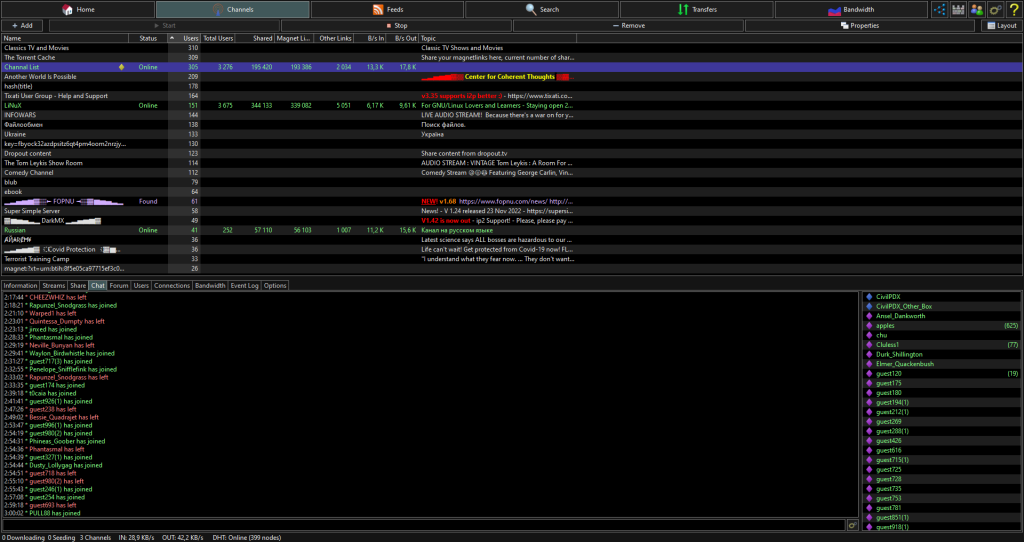Select user Durk_Shillington in user list
This screenshot has height=542, width=1024.
(942, 355)
